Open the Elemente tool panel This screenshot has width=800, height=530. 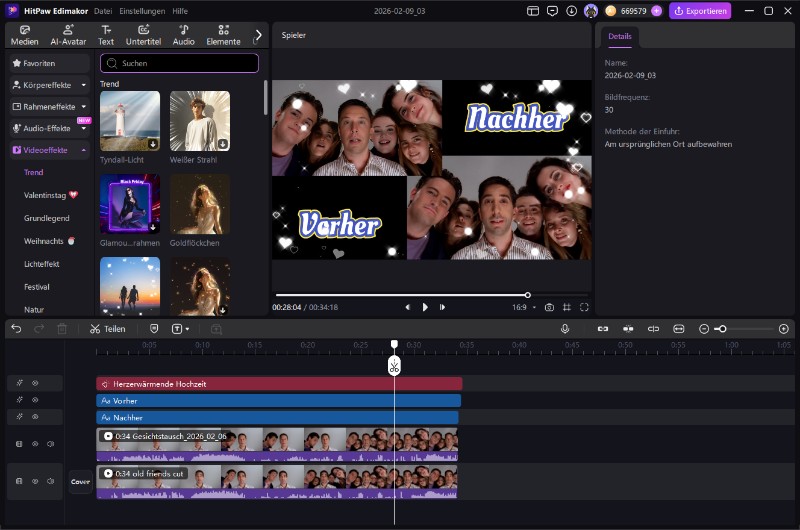pyautogui.click(x=223, y=35)
